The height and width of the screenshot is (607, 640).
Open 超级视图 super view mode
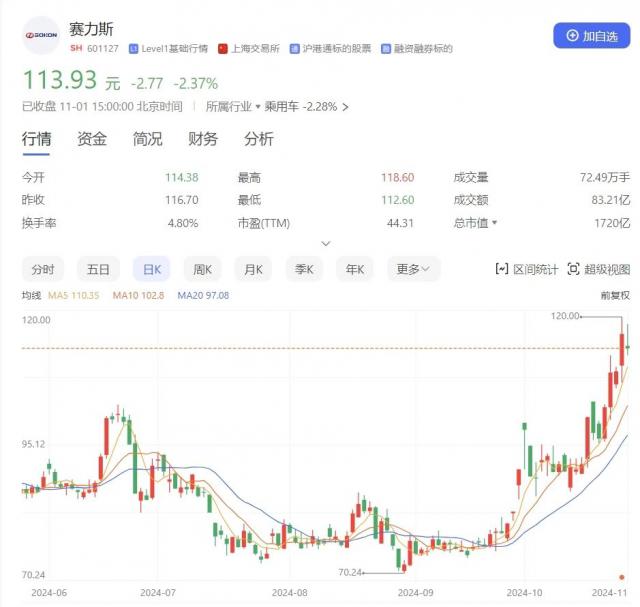598,269
